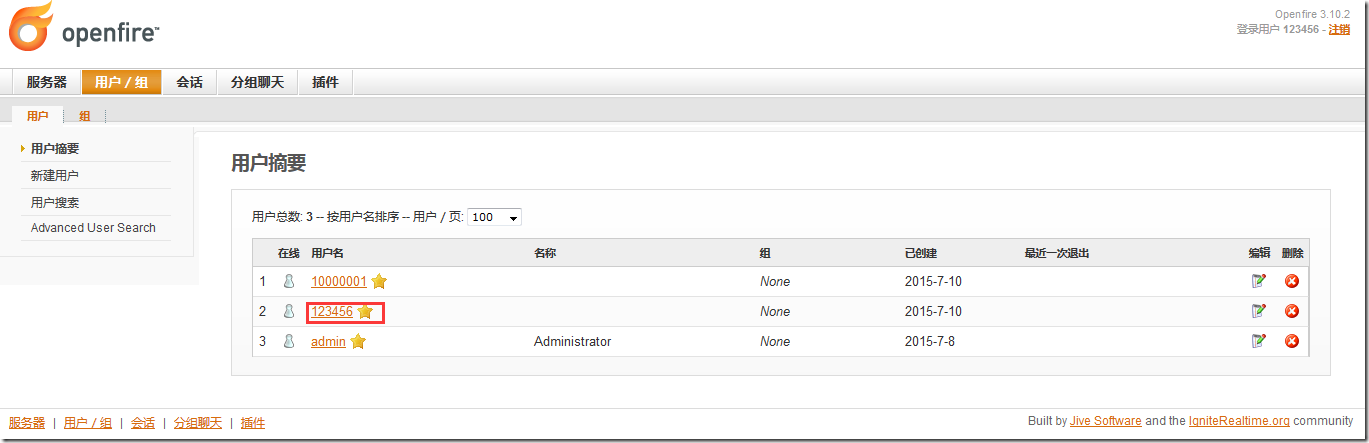The image size is (1369, 443).
Task: Delete user 123456 with red X icon
Action: coord(1291,311)
